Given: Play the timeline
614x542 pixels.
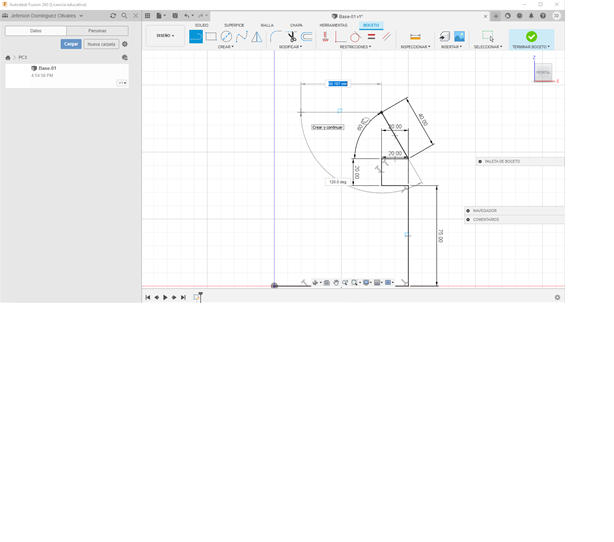Looking at the screenshot, I should [x=165, y=298].
